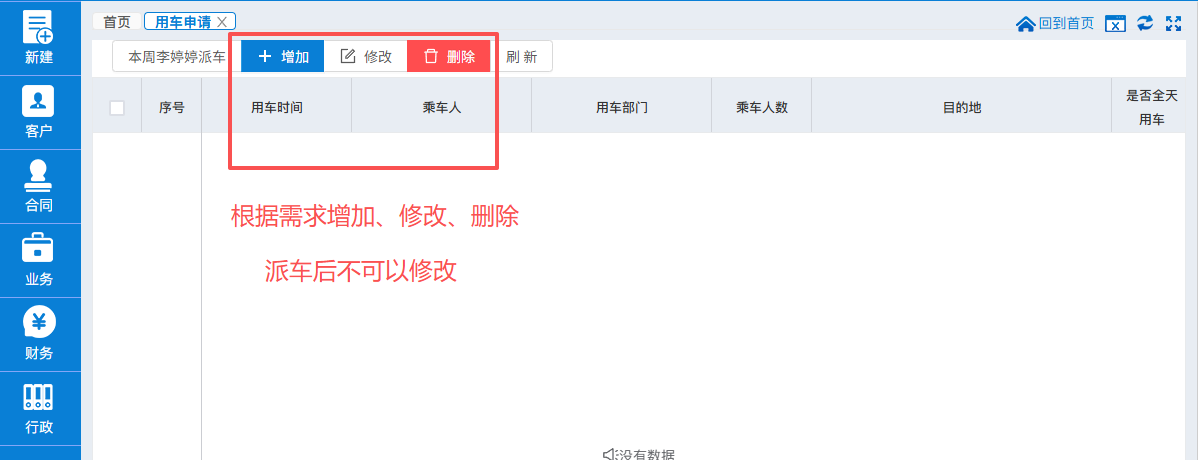Open the 业务 briefcase module
This screenshot has height=460, width=1198.
click(40, 261)
